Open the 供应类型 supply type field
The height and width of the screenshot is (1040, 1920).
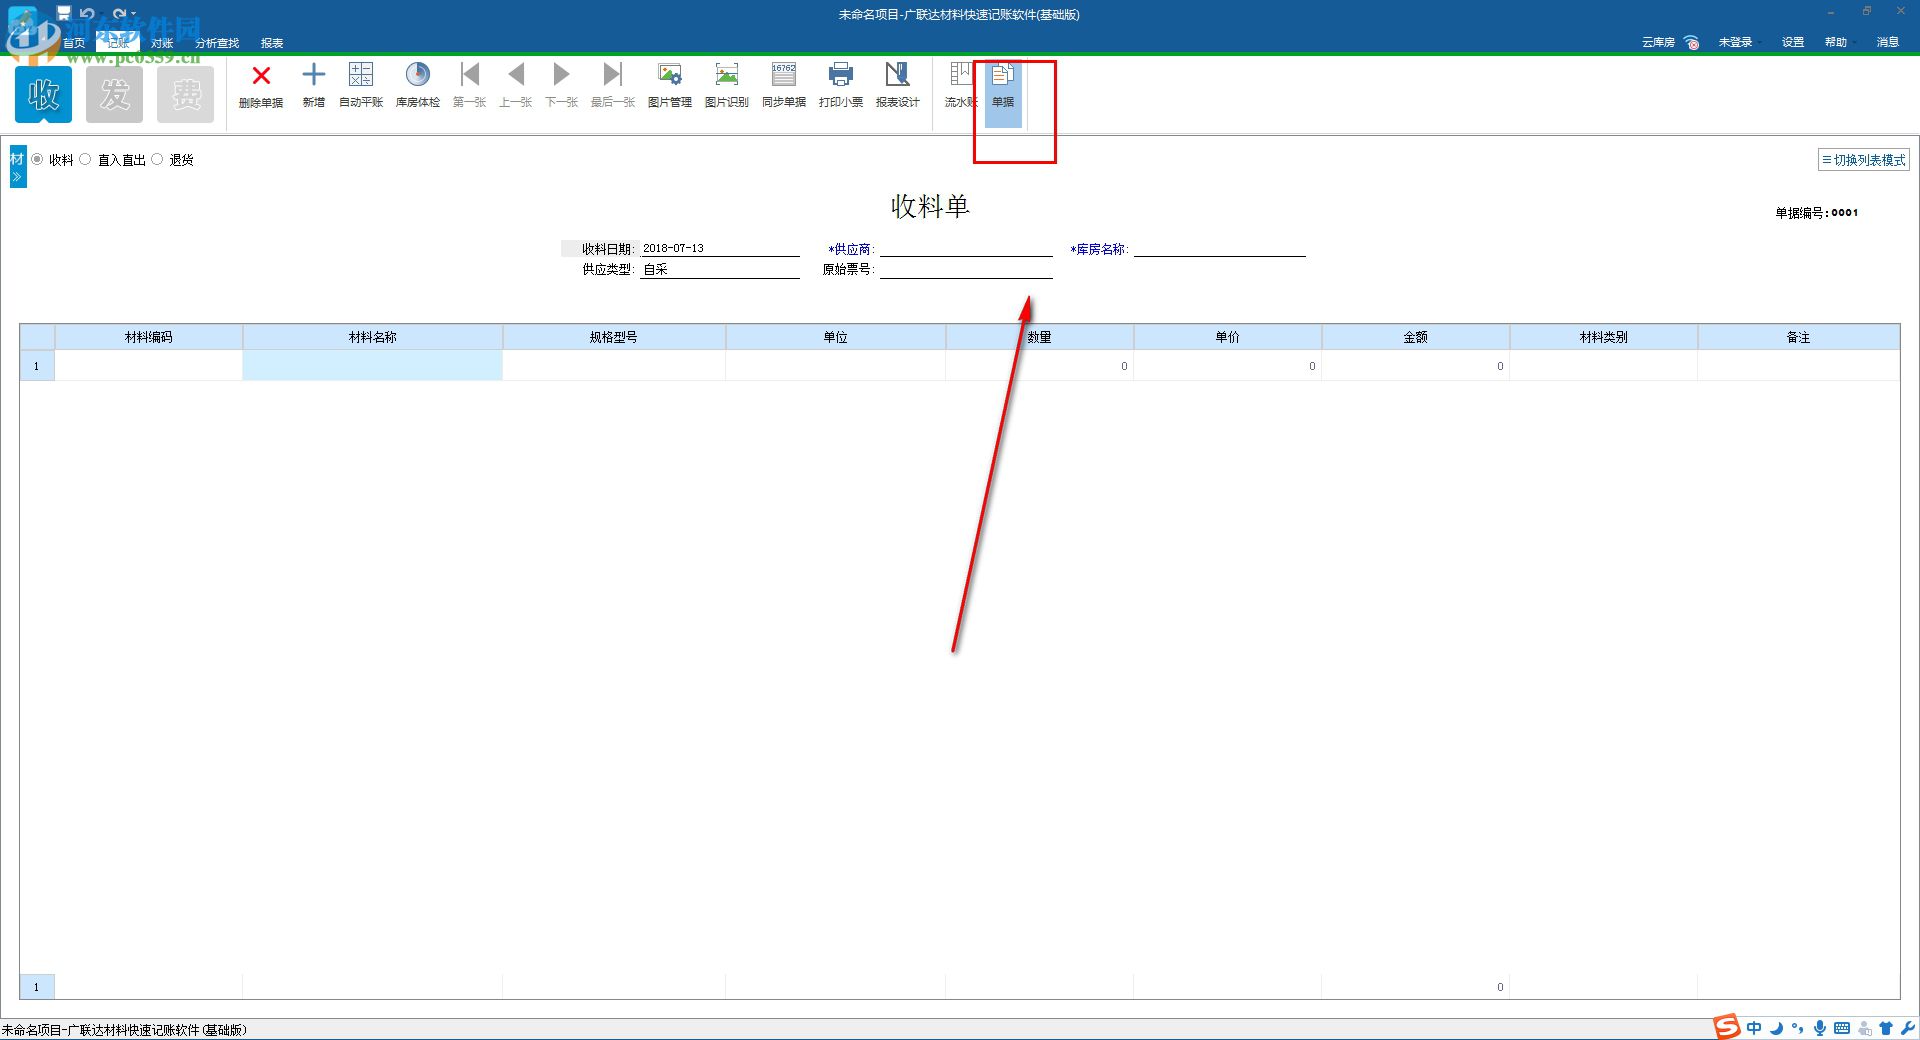(718, 268)
